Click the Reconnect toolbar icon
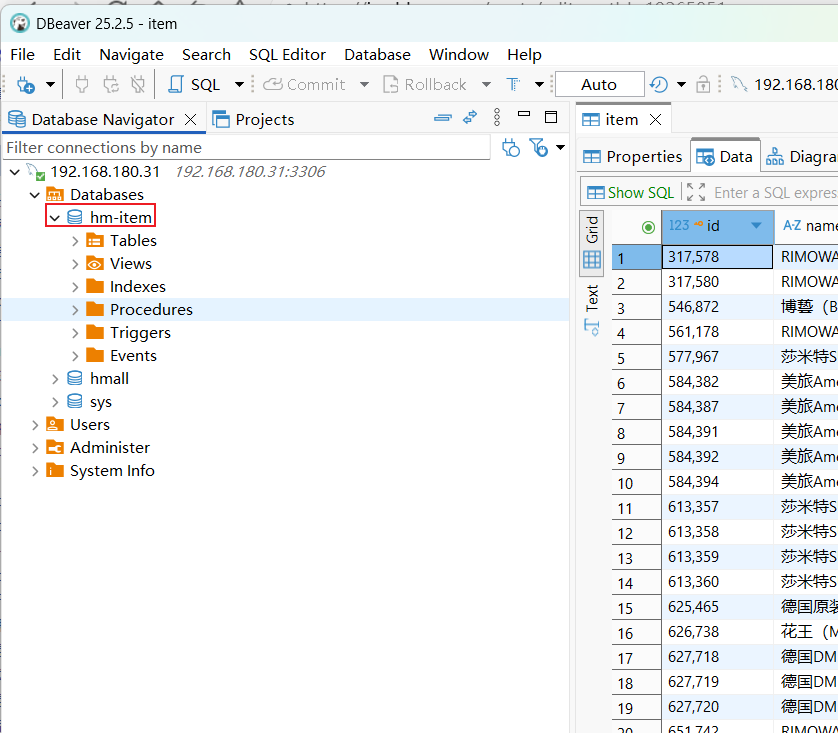The image size is (838, 733). click(x=111, y=84)
